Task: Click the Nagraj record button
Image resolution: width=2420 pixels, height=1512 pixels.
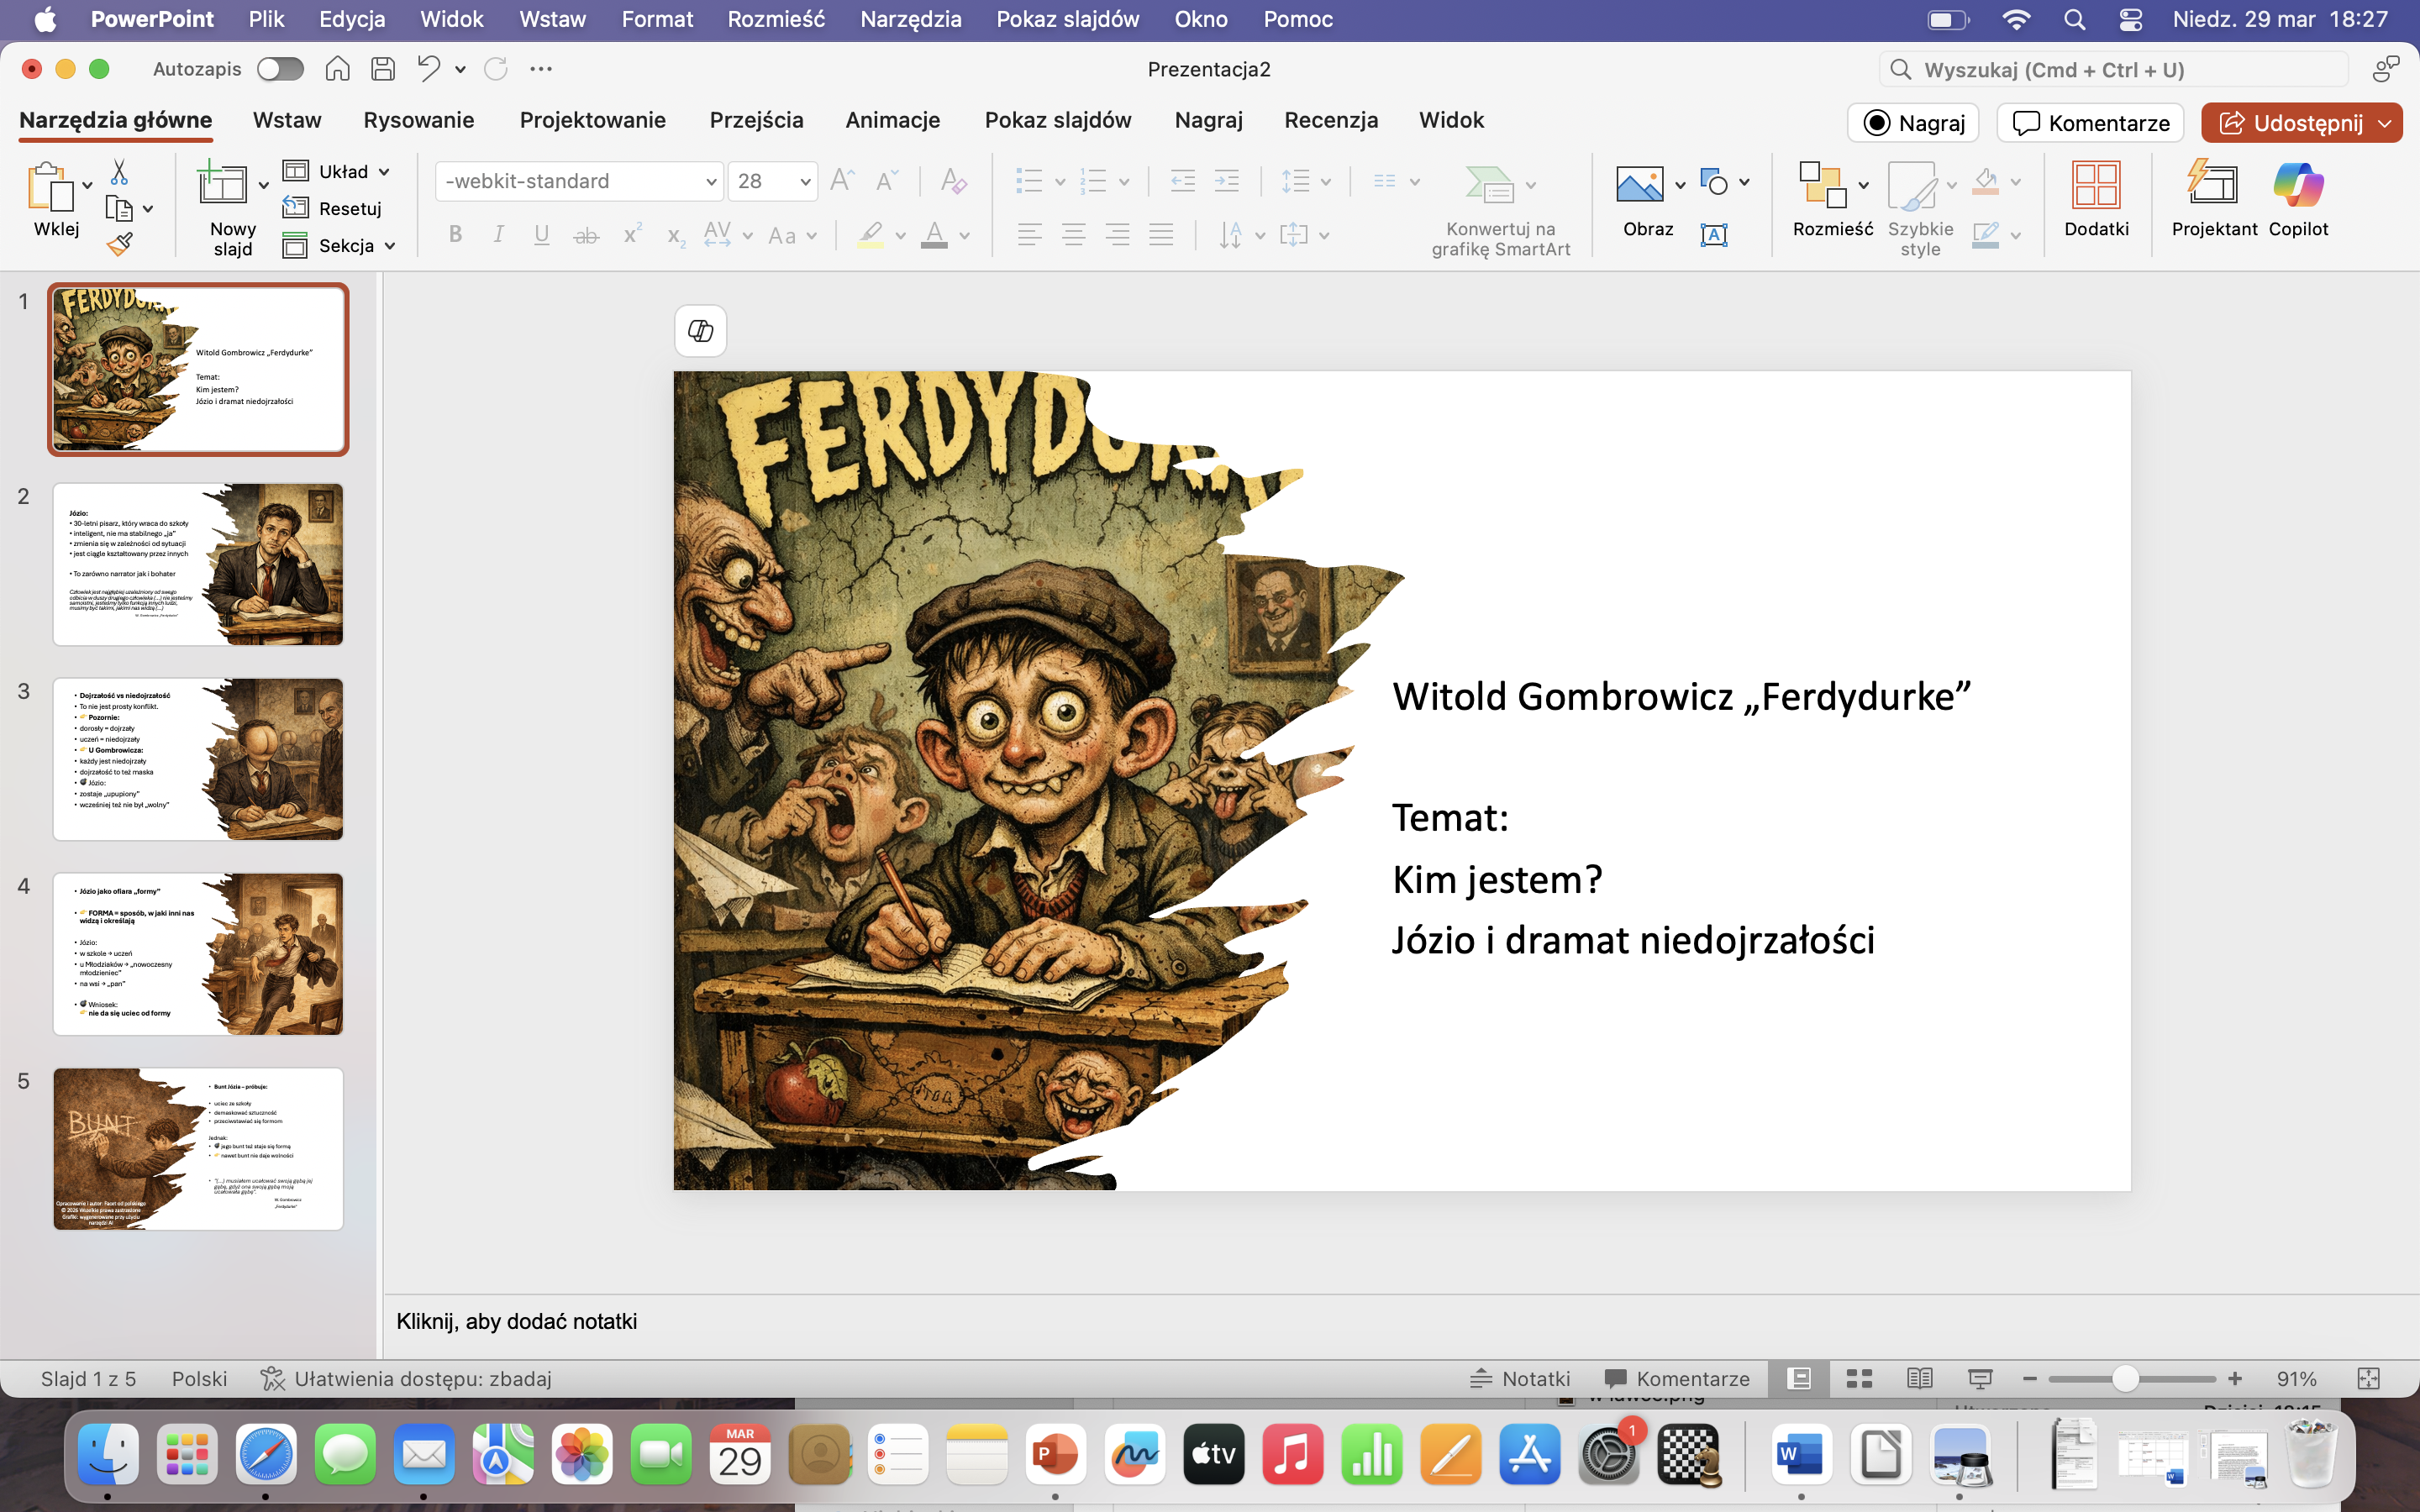Action: coord(1913,123)
